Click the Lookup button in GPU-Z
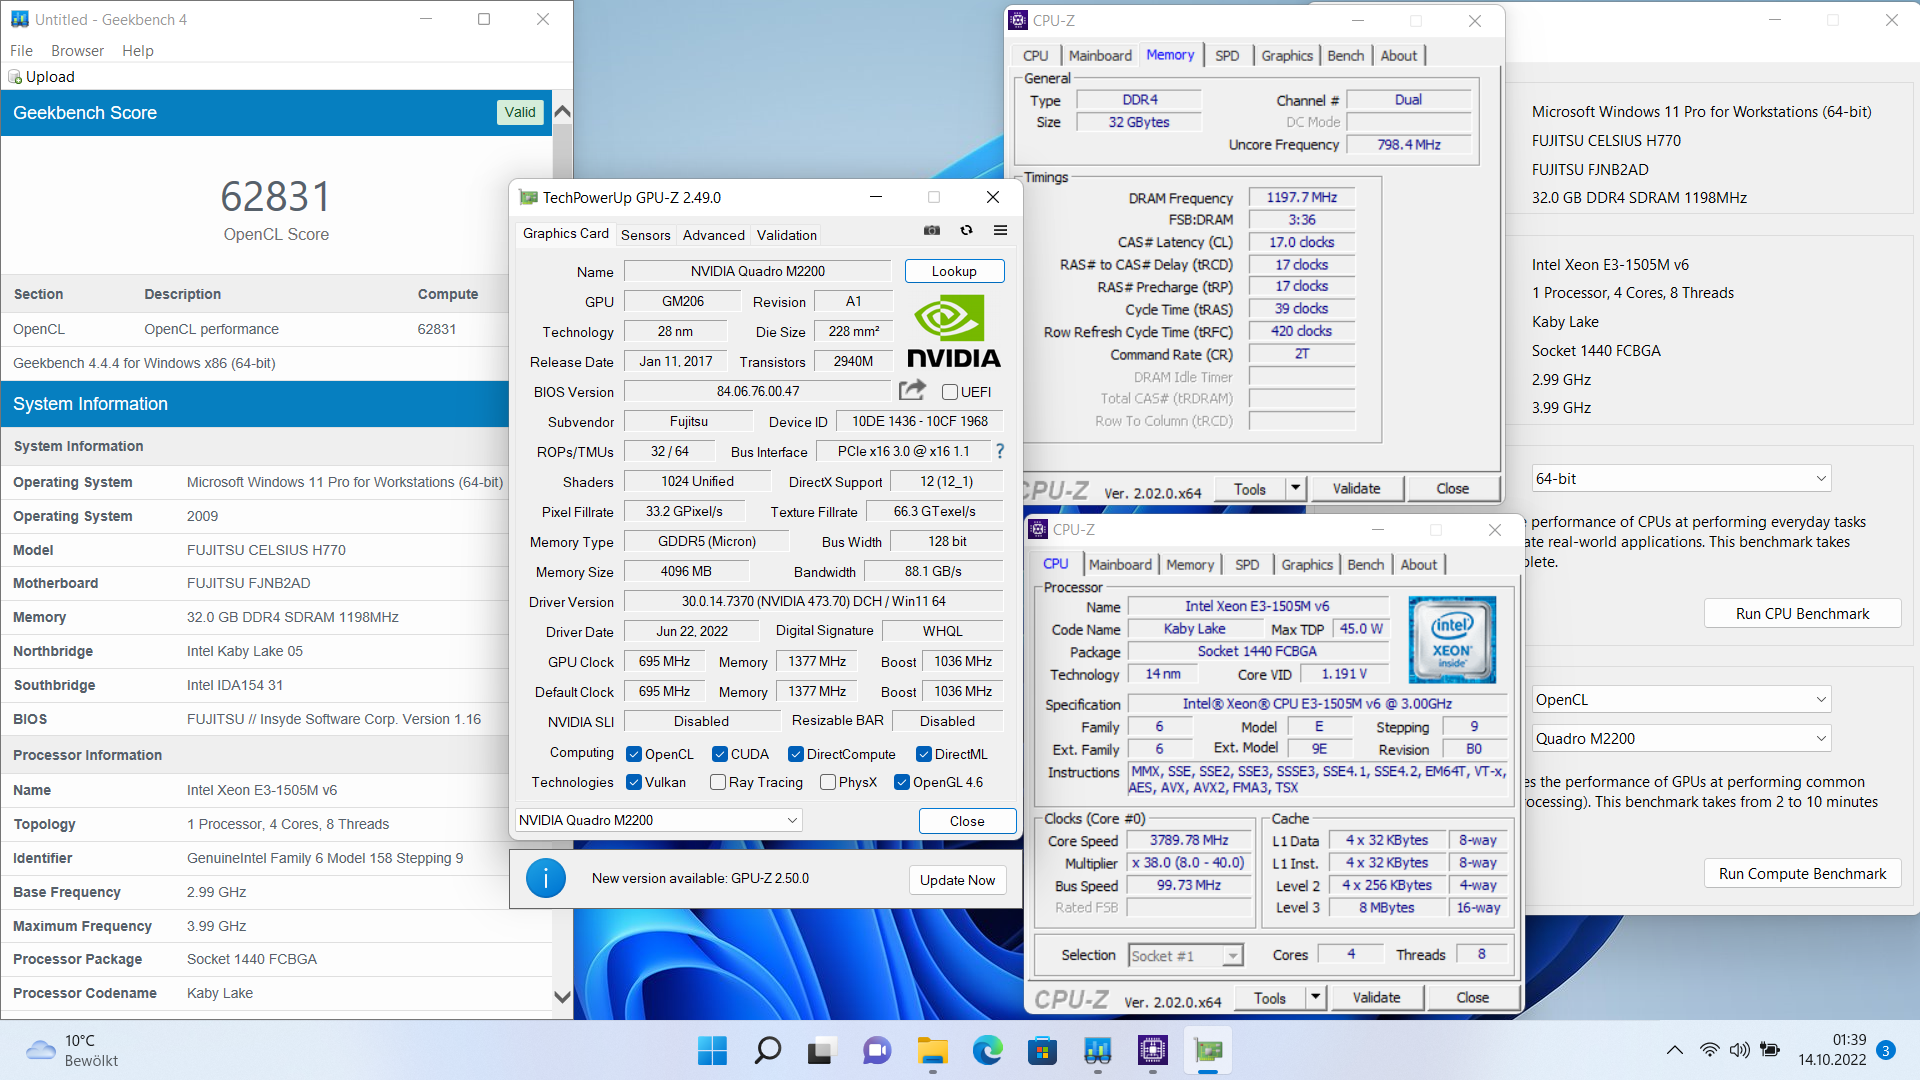This screenshot has width=1920, height=1080. pyautogui.click(x=954, y=271)
